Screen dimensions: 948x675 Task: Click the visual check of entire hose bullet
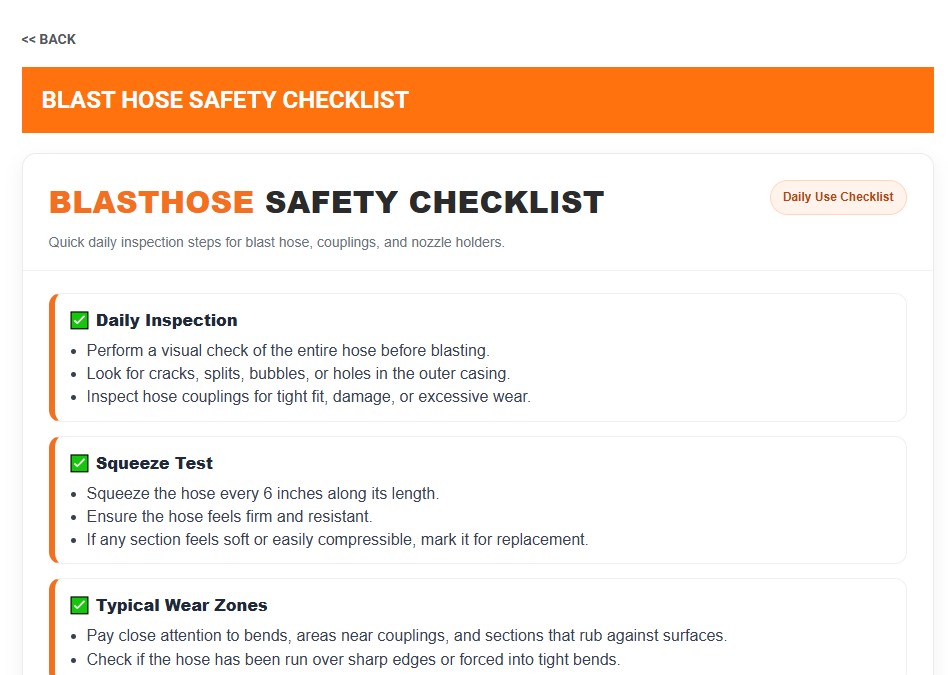[x=288, y=351]
